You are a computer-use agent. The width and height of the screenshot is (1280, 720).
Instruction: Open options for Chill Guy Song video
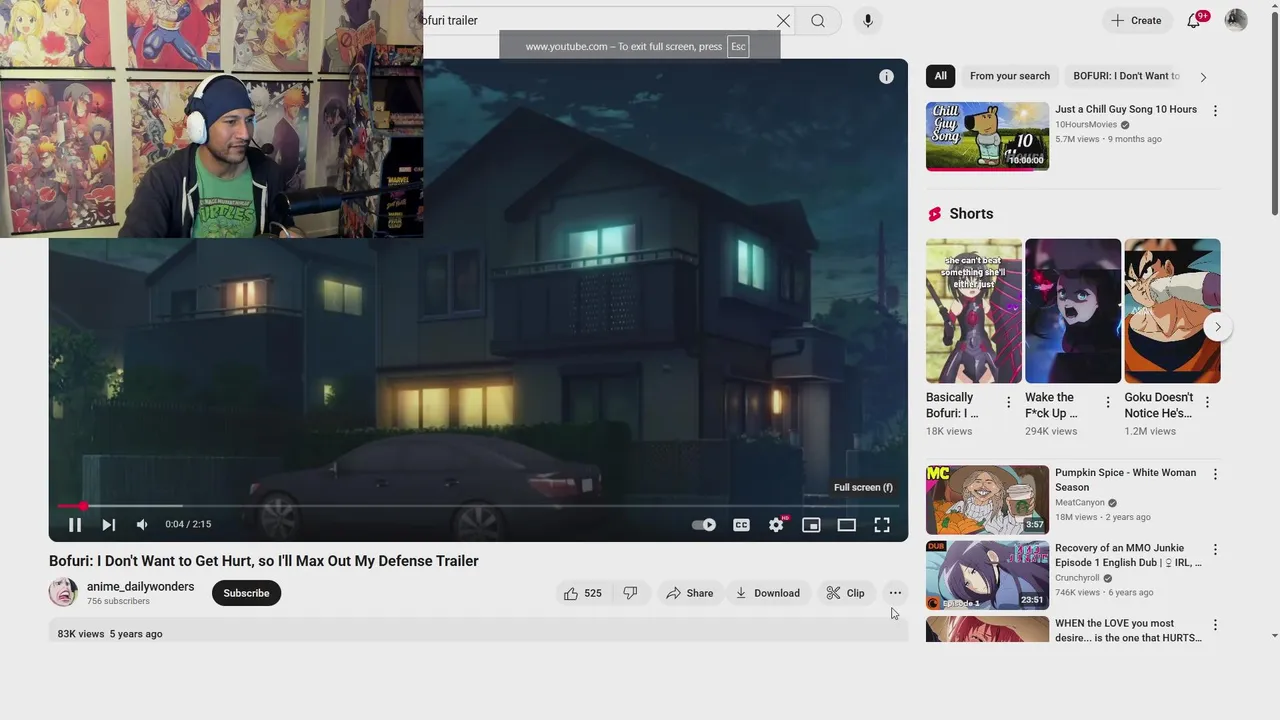pos(1215,111)
